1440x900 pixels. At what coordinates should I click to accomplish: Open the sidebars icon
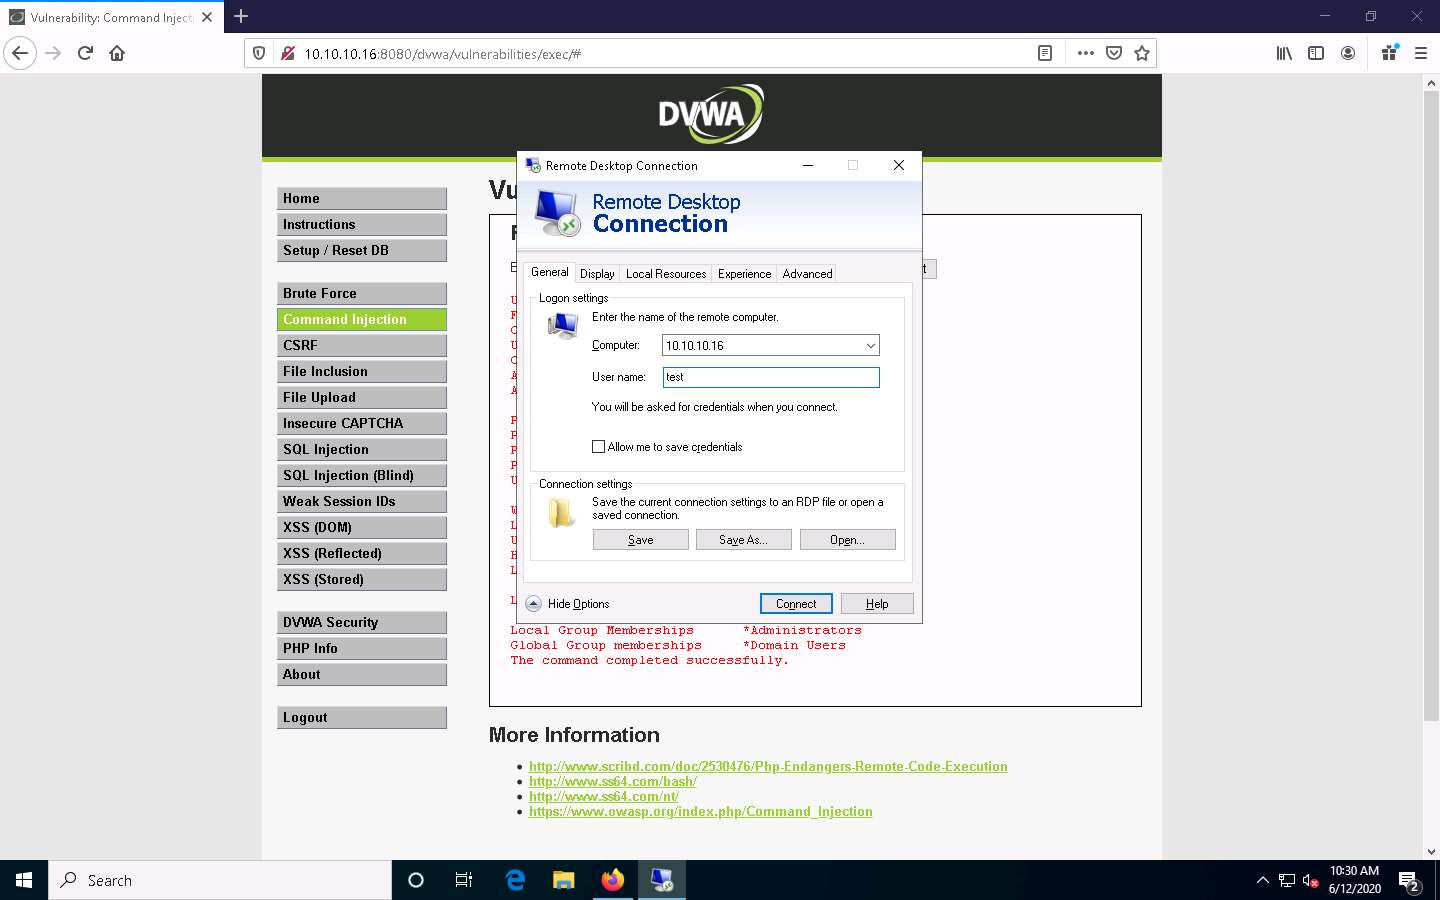[x=1316, y=52]
